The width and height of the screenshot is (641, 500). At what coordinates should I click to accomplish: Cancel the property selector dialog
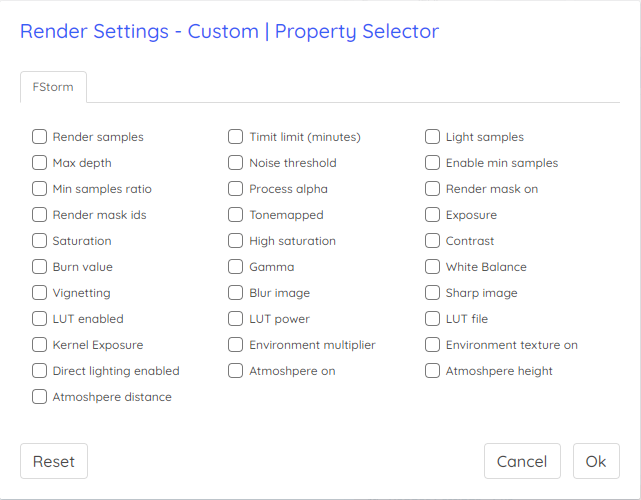[x=522, y=461]
